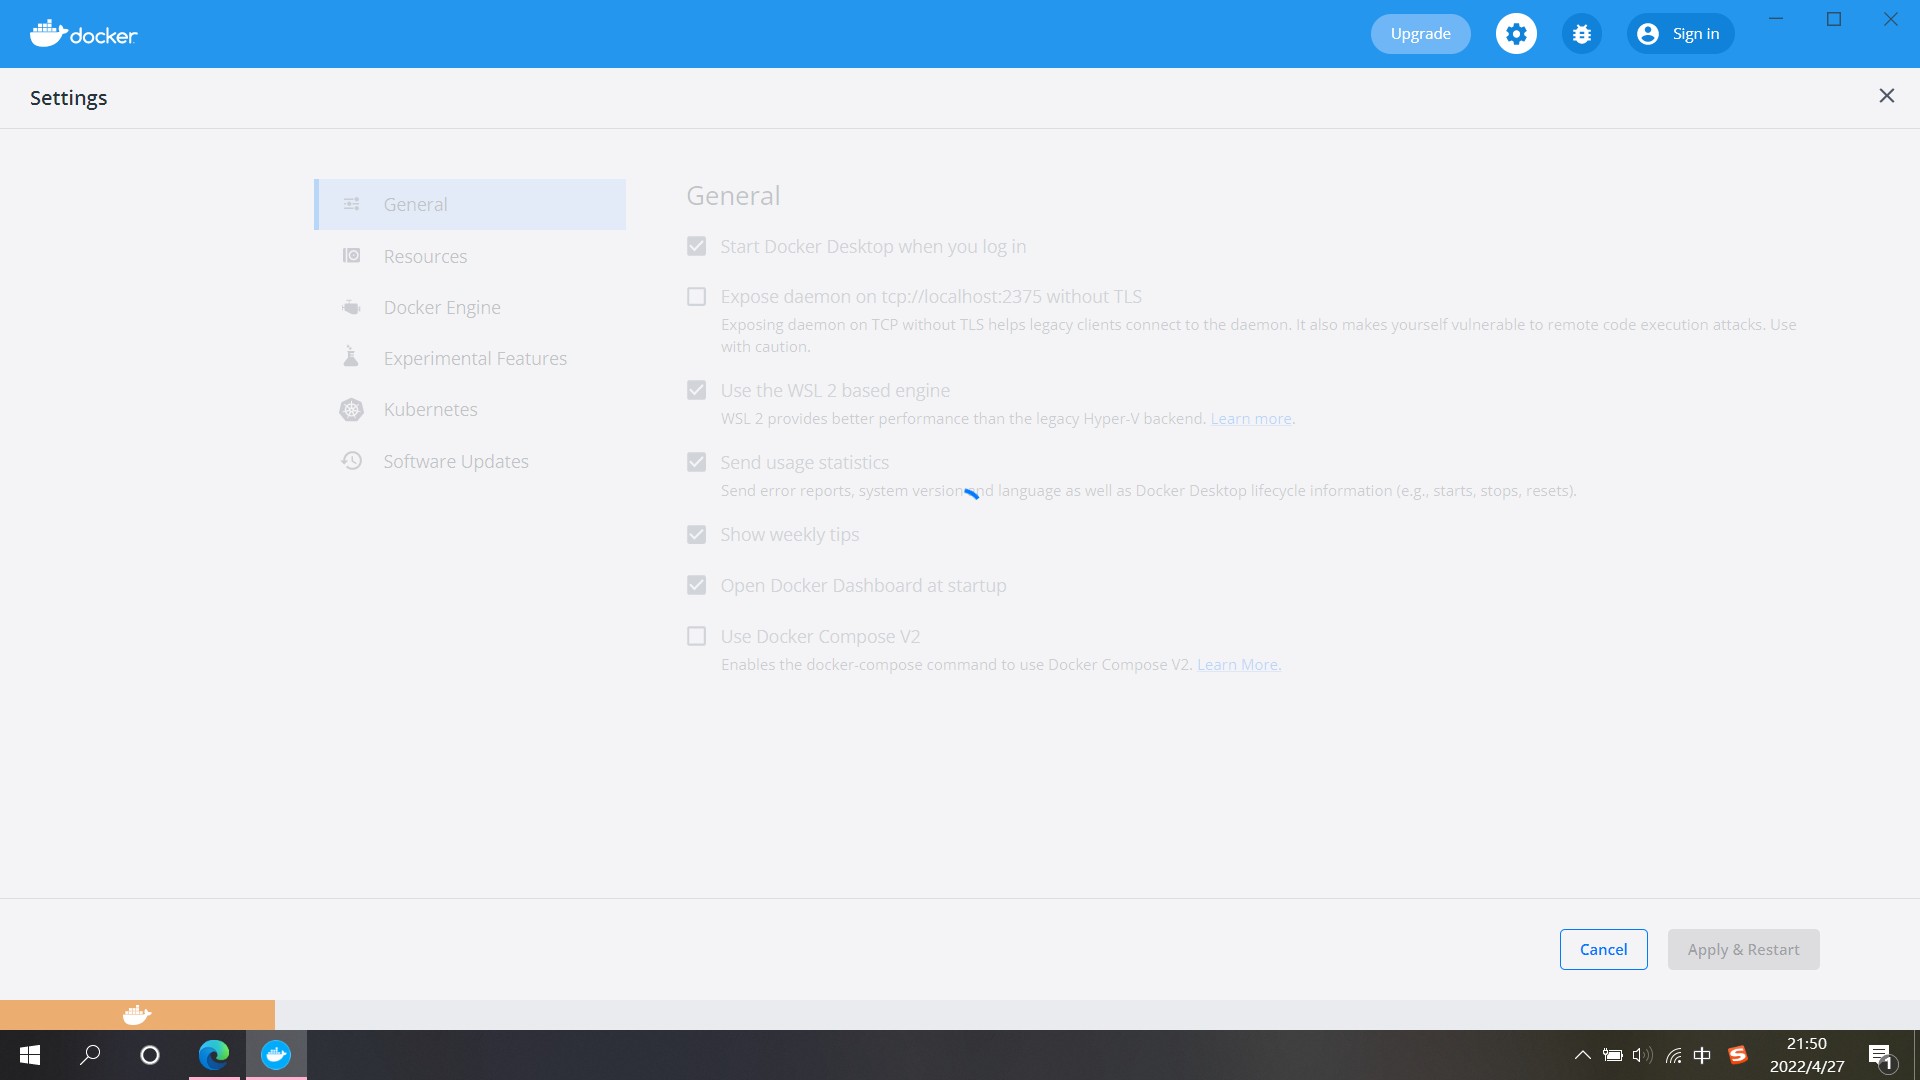Click the Software Updates history icon
The height and width of the screenshot is (1080, 1920).
click(351, 461)
